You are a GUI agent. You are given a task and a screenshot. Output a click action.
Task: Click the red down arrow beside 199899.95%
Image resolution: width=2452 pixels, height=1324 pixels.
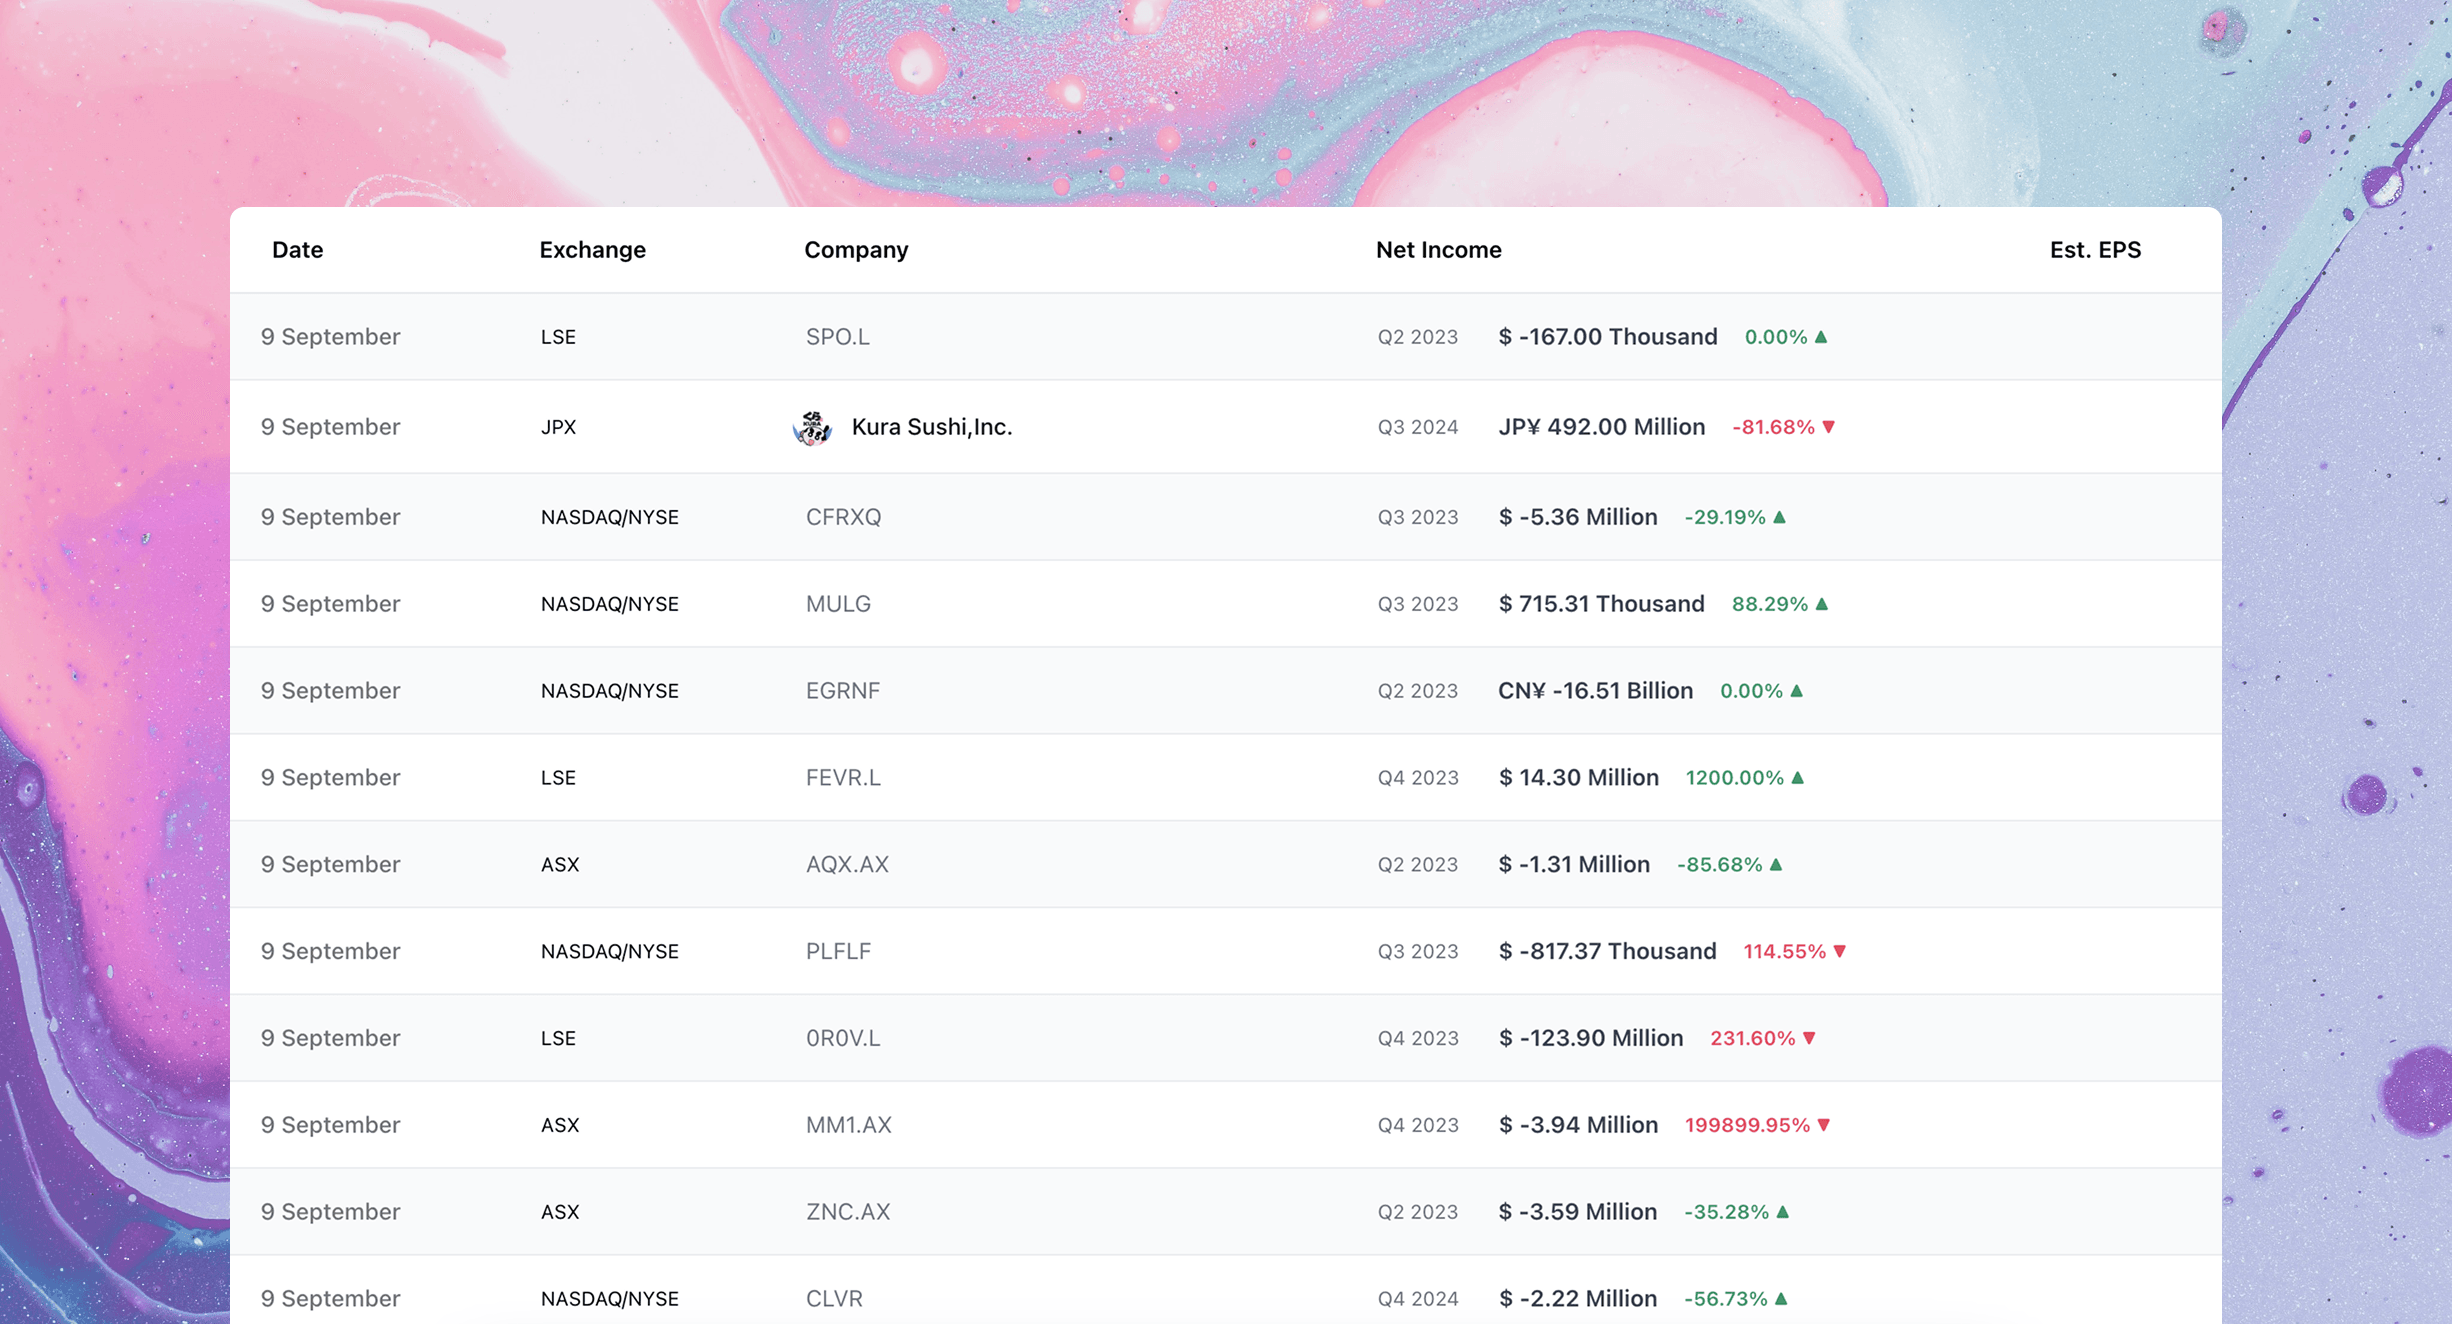coord(1824,1125)
